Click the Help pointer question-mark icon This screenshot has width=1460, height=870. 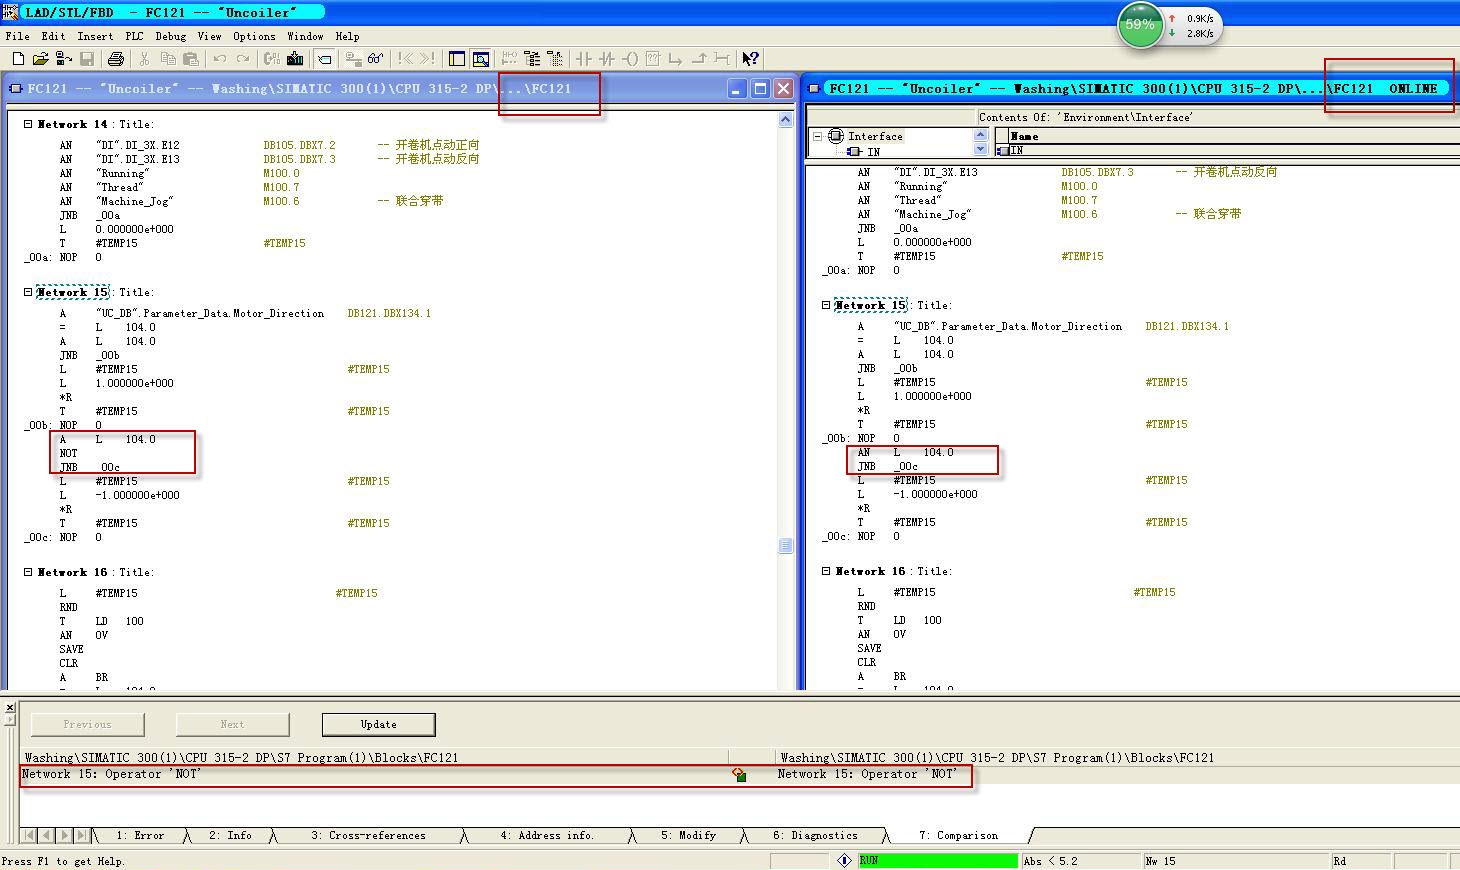coord(751,59)
